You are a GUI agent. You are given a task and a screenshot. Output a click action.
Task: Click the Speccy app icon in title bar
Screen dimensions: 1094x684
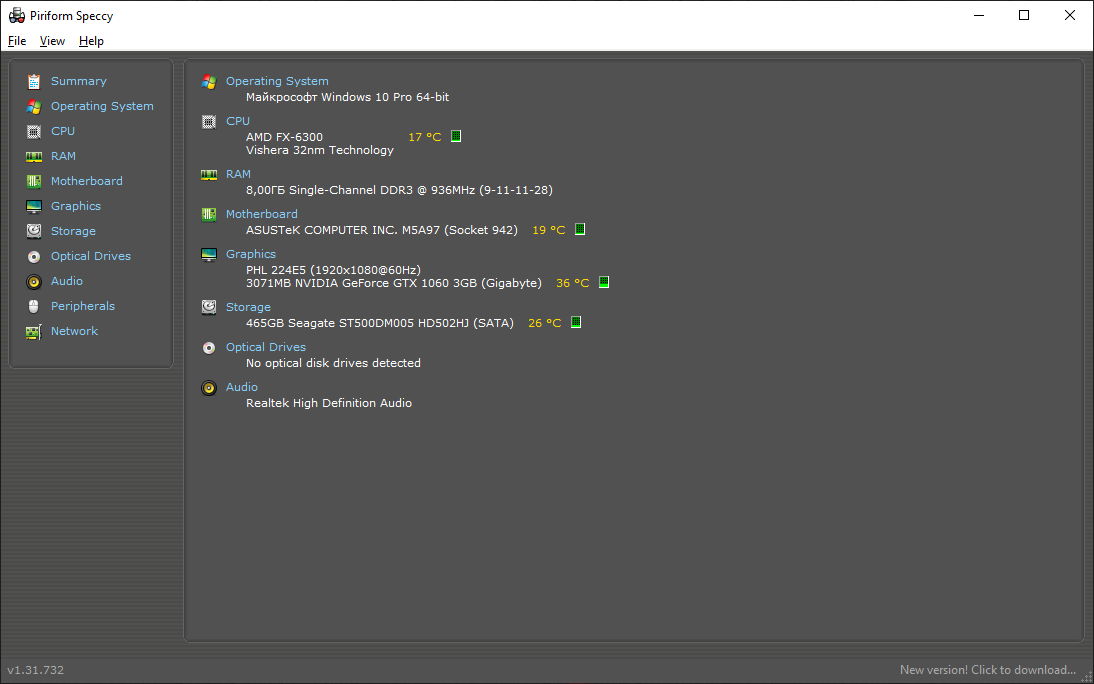coord(17,15)
